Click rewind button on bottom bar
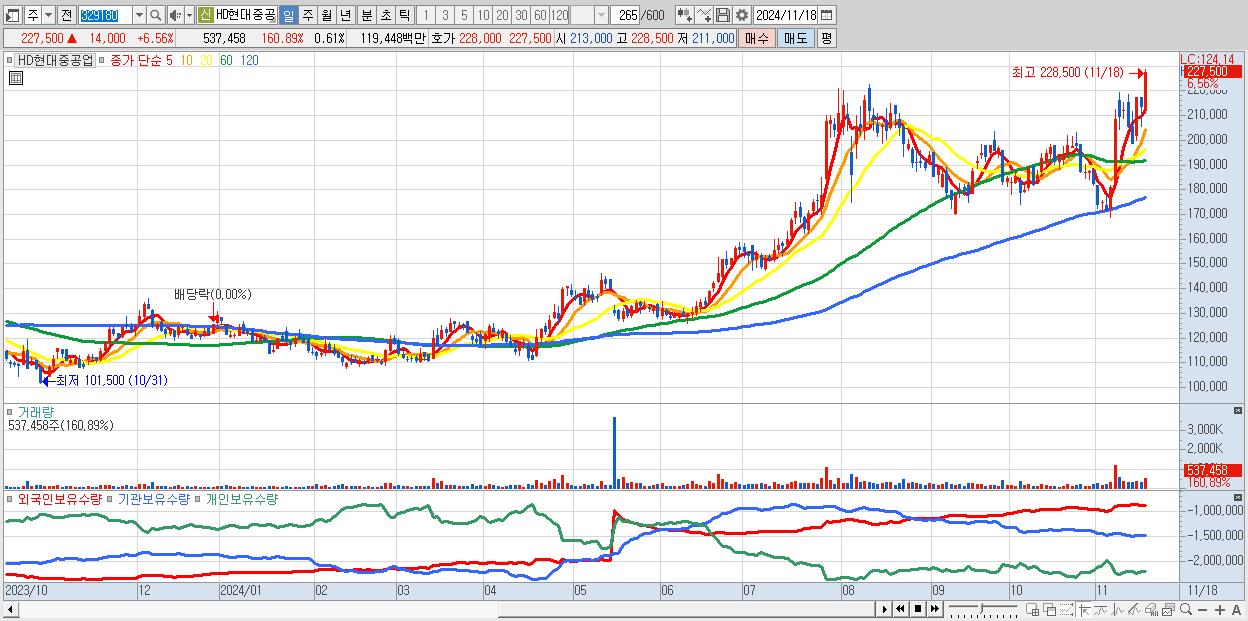 click(x=900, y=609)
